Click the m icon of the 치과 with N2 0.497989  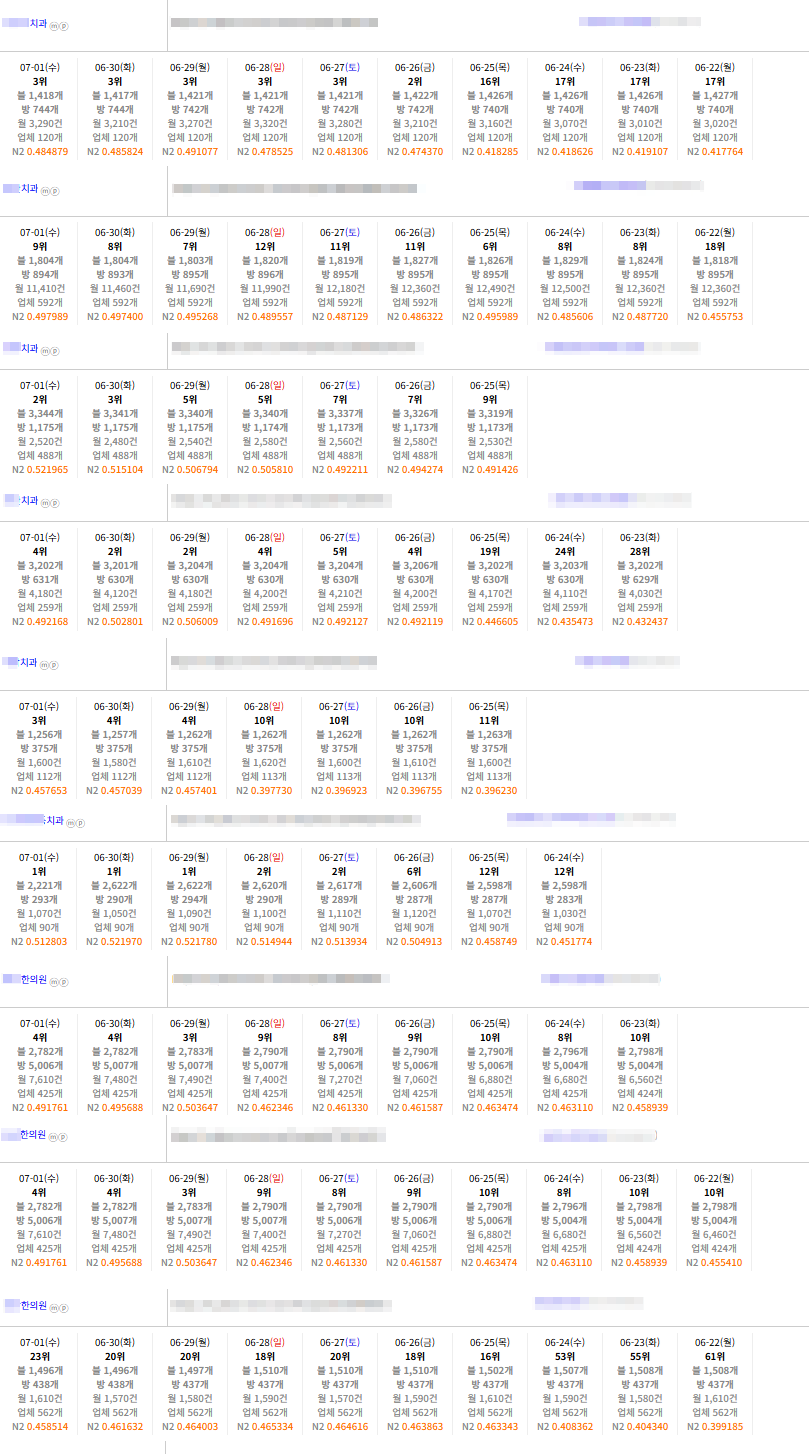pyautogui.click(x=46, y=189)
